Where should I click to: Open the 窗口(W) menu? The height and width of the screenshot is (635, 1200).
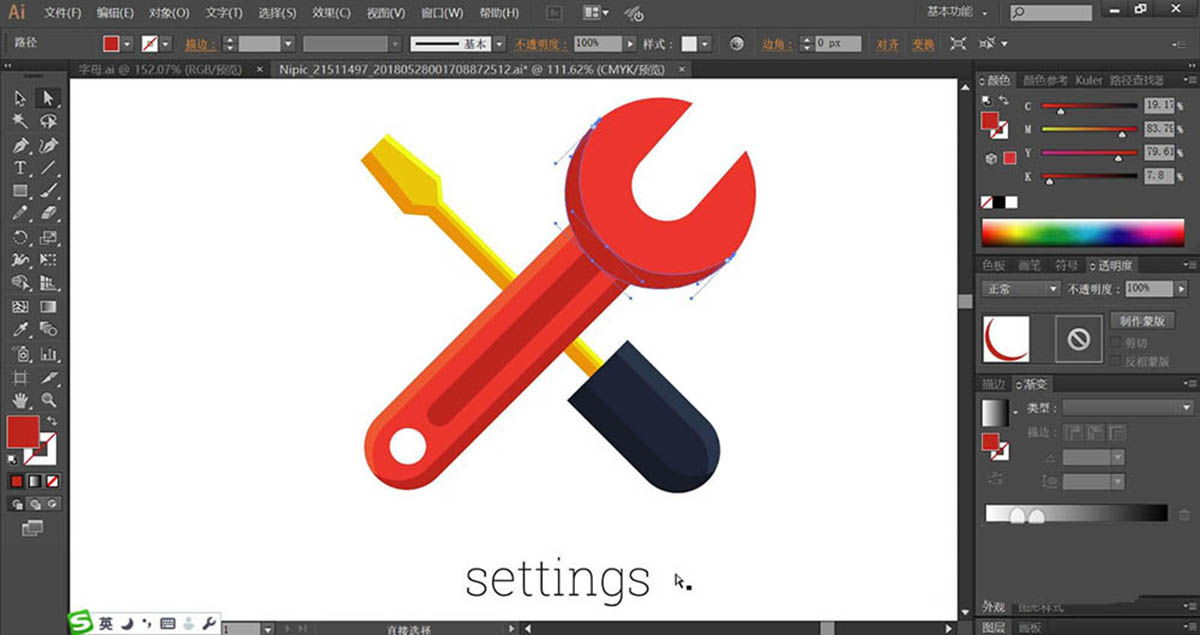(441, 13)
